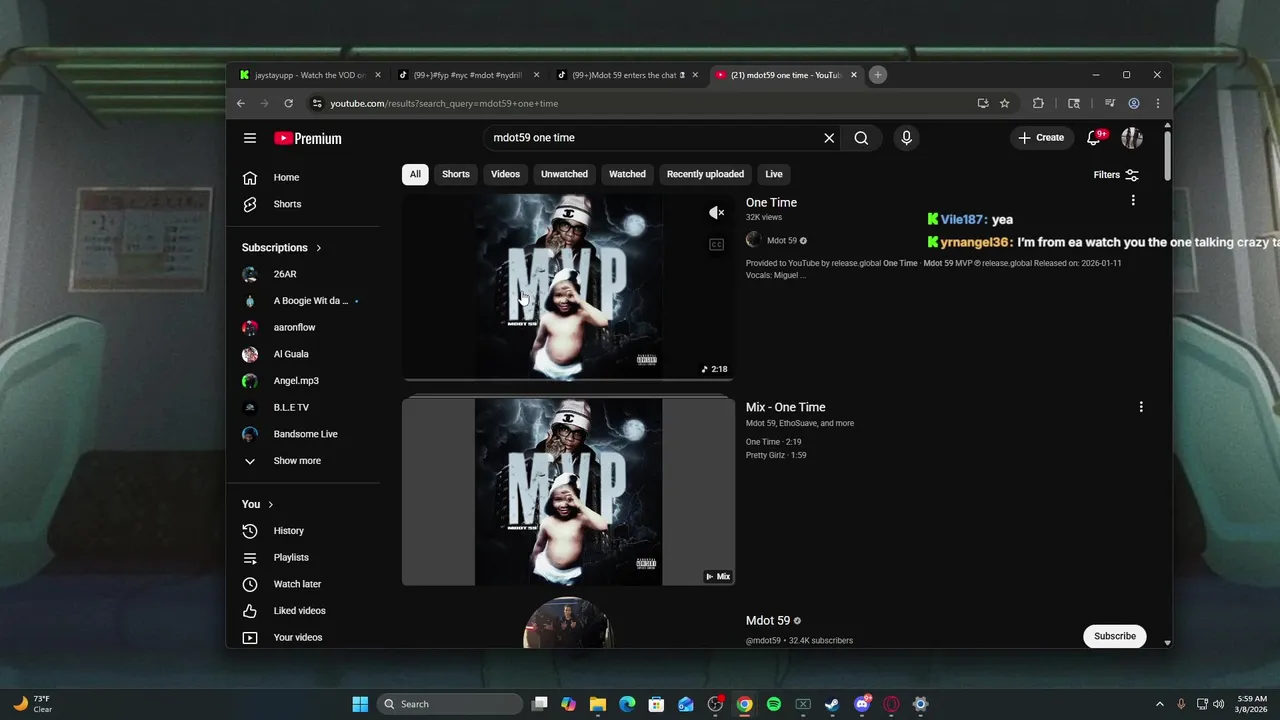
Task: Run the search with the magnifier button
Action: (x=861, y=138)
